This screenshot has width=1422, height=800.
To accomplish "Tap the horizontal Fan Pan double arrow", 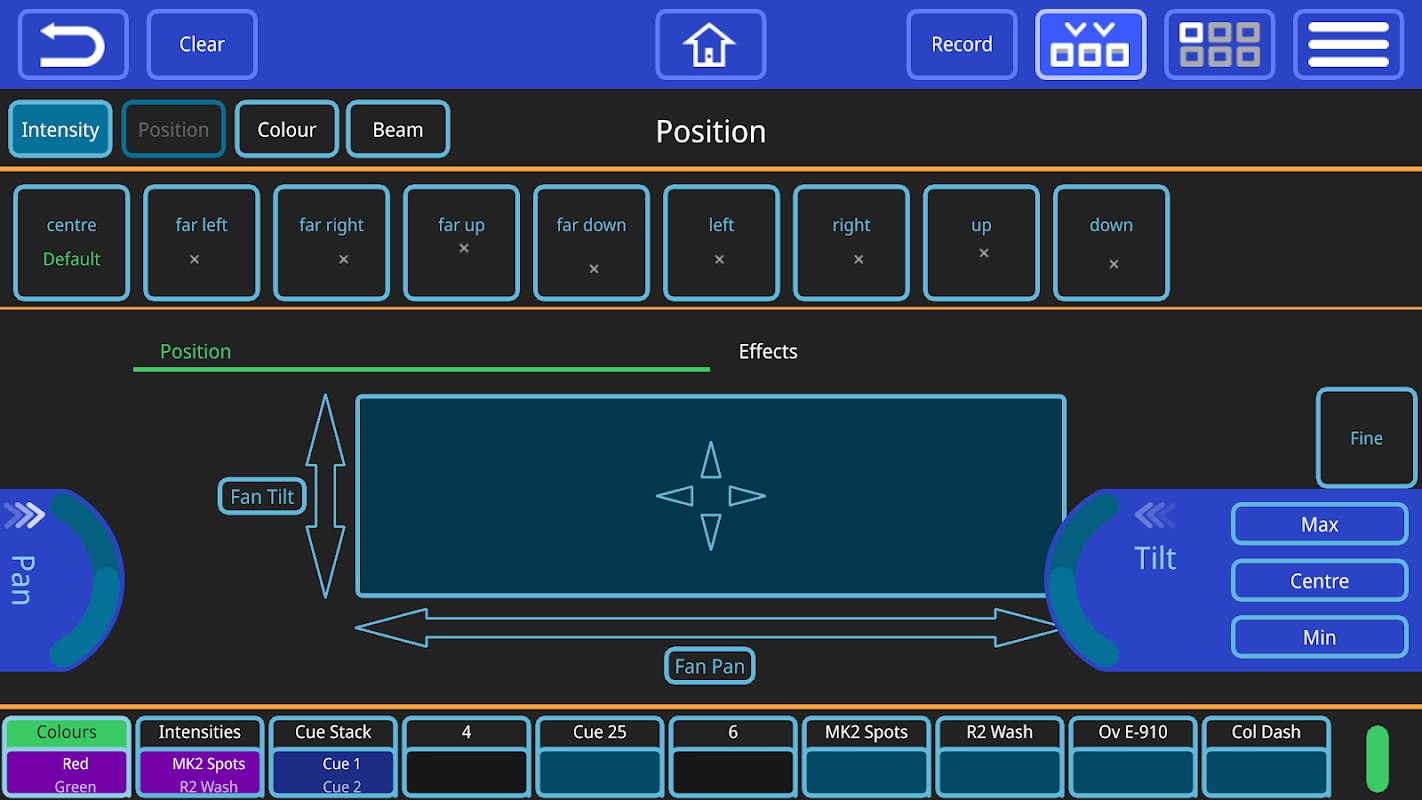I will pos(710,627).
